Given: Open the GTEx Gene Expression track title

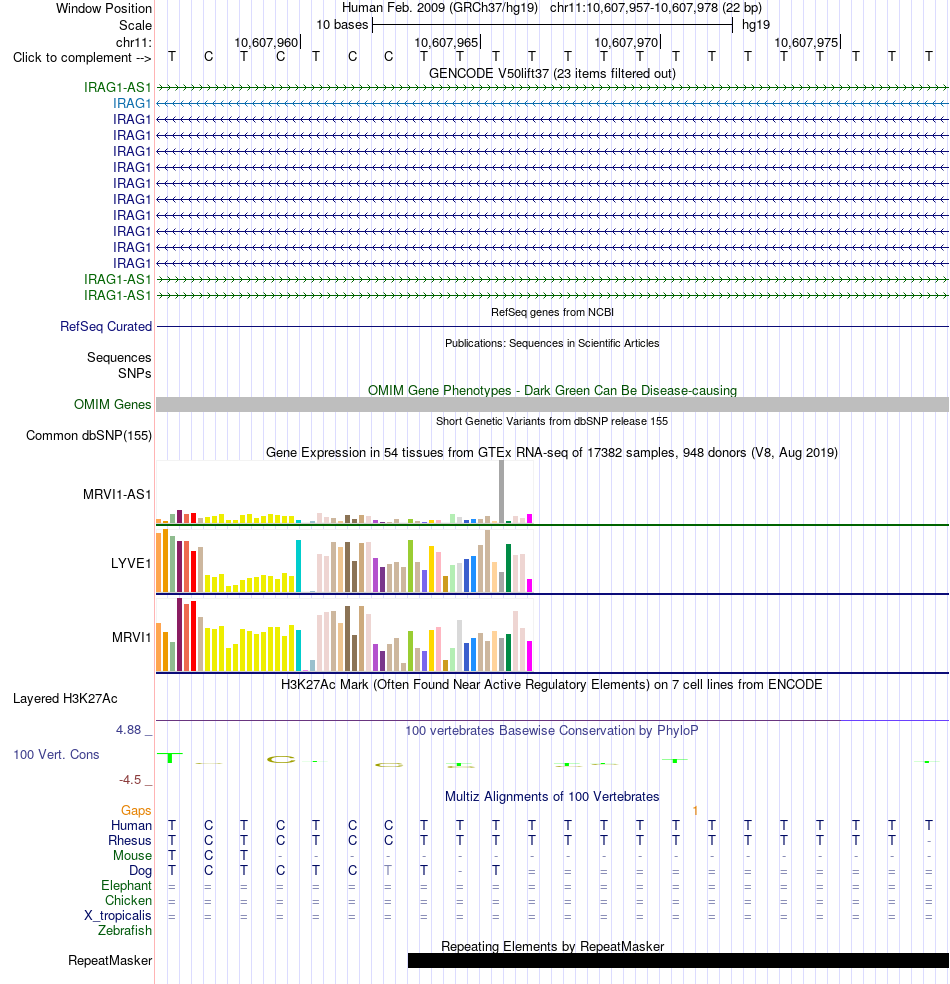Looking at the screenshot, I should [552, 452].
